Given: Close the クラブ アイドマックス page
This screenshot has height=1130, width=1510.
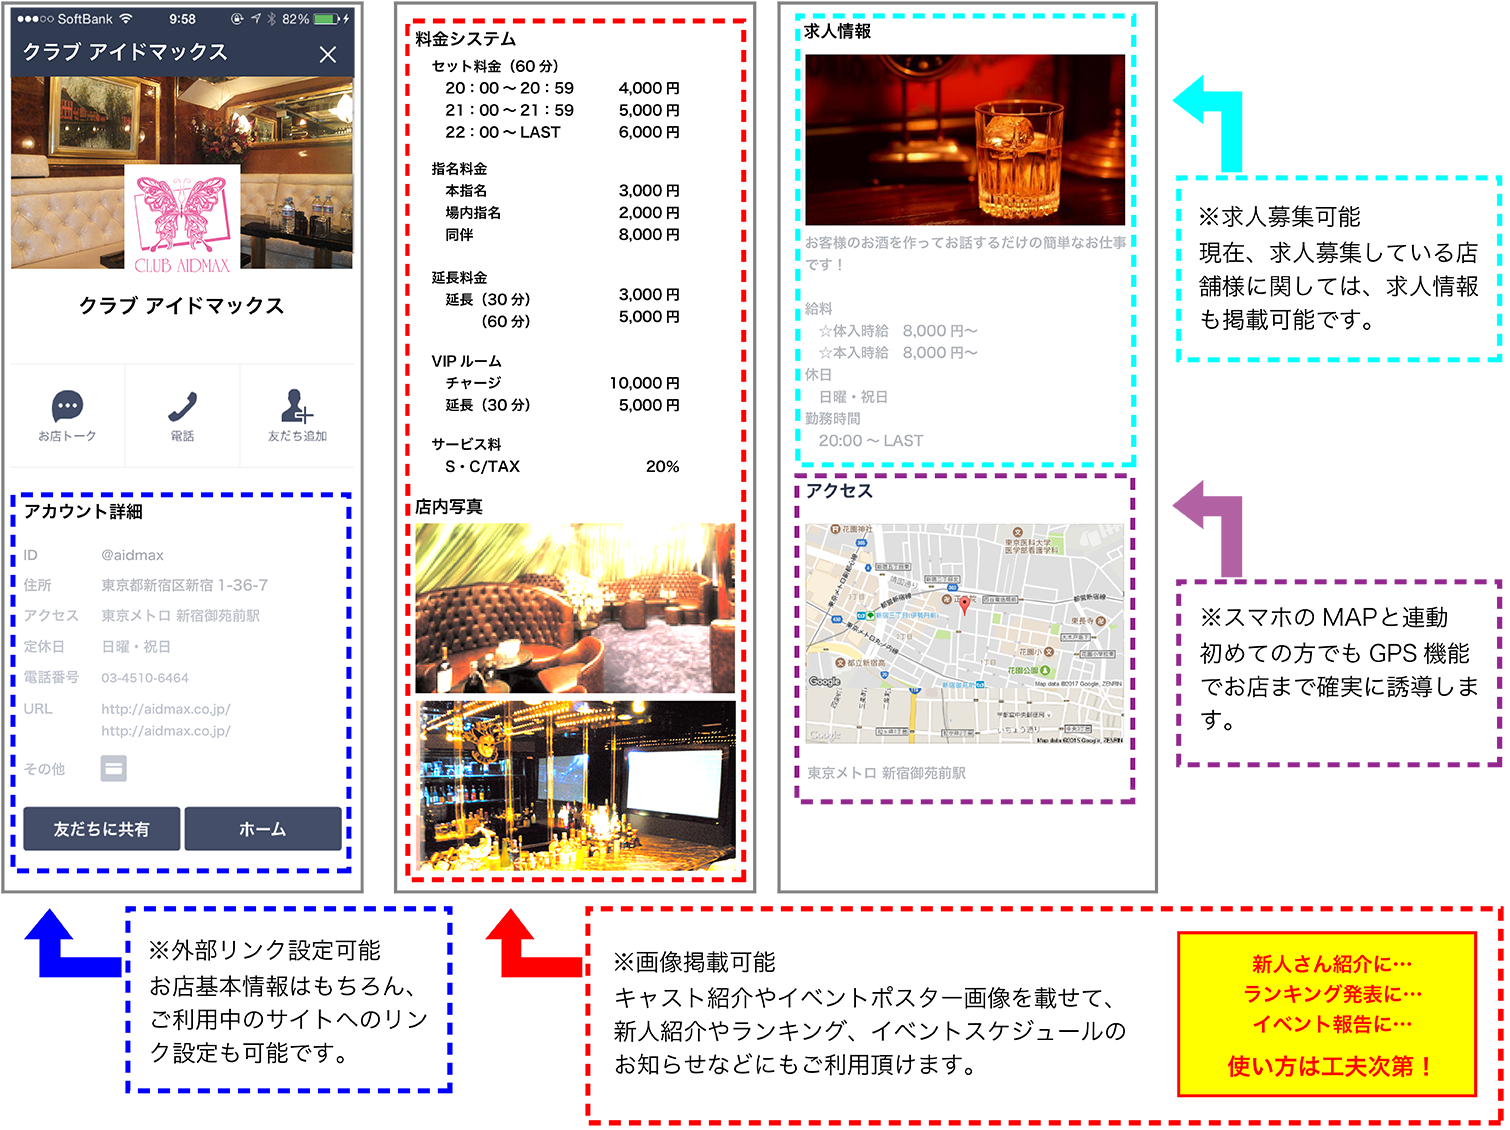Looking at the screenshot, I should (328, 55).
